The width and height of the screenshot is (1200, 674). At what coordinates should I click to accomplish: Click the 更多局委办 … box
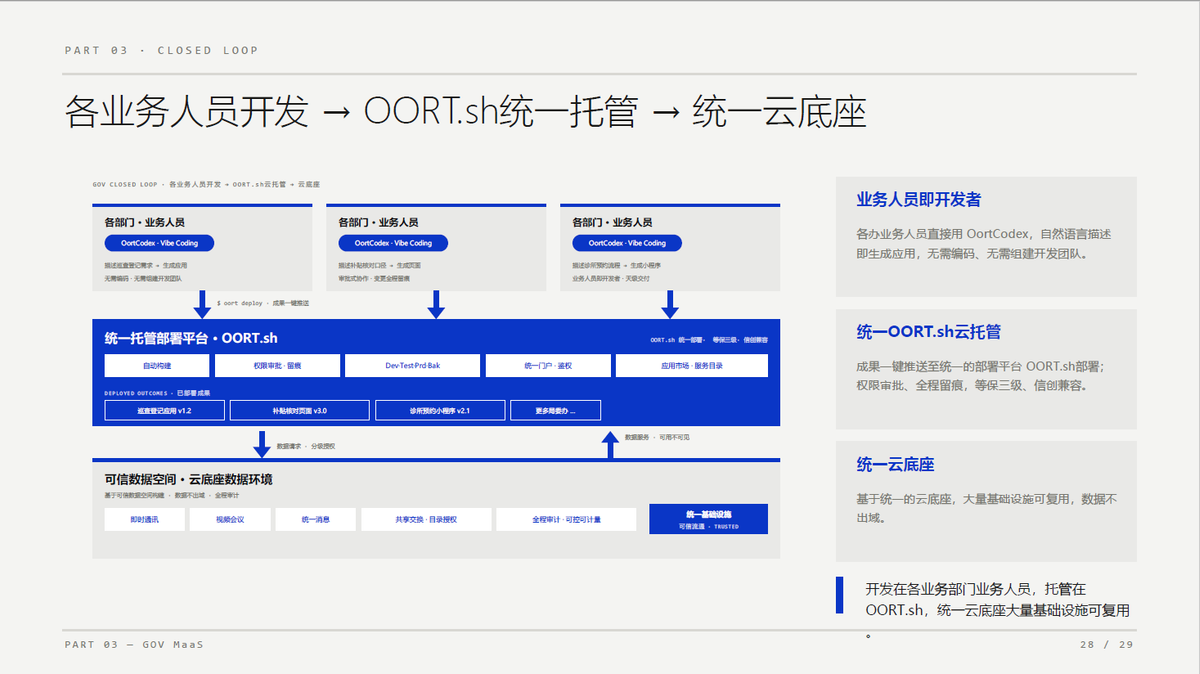pyautogui.click(x=556, y=410)
